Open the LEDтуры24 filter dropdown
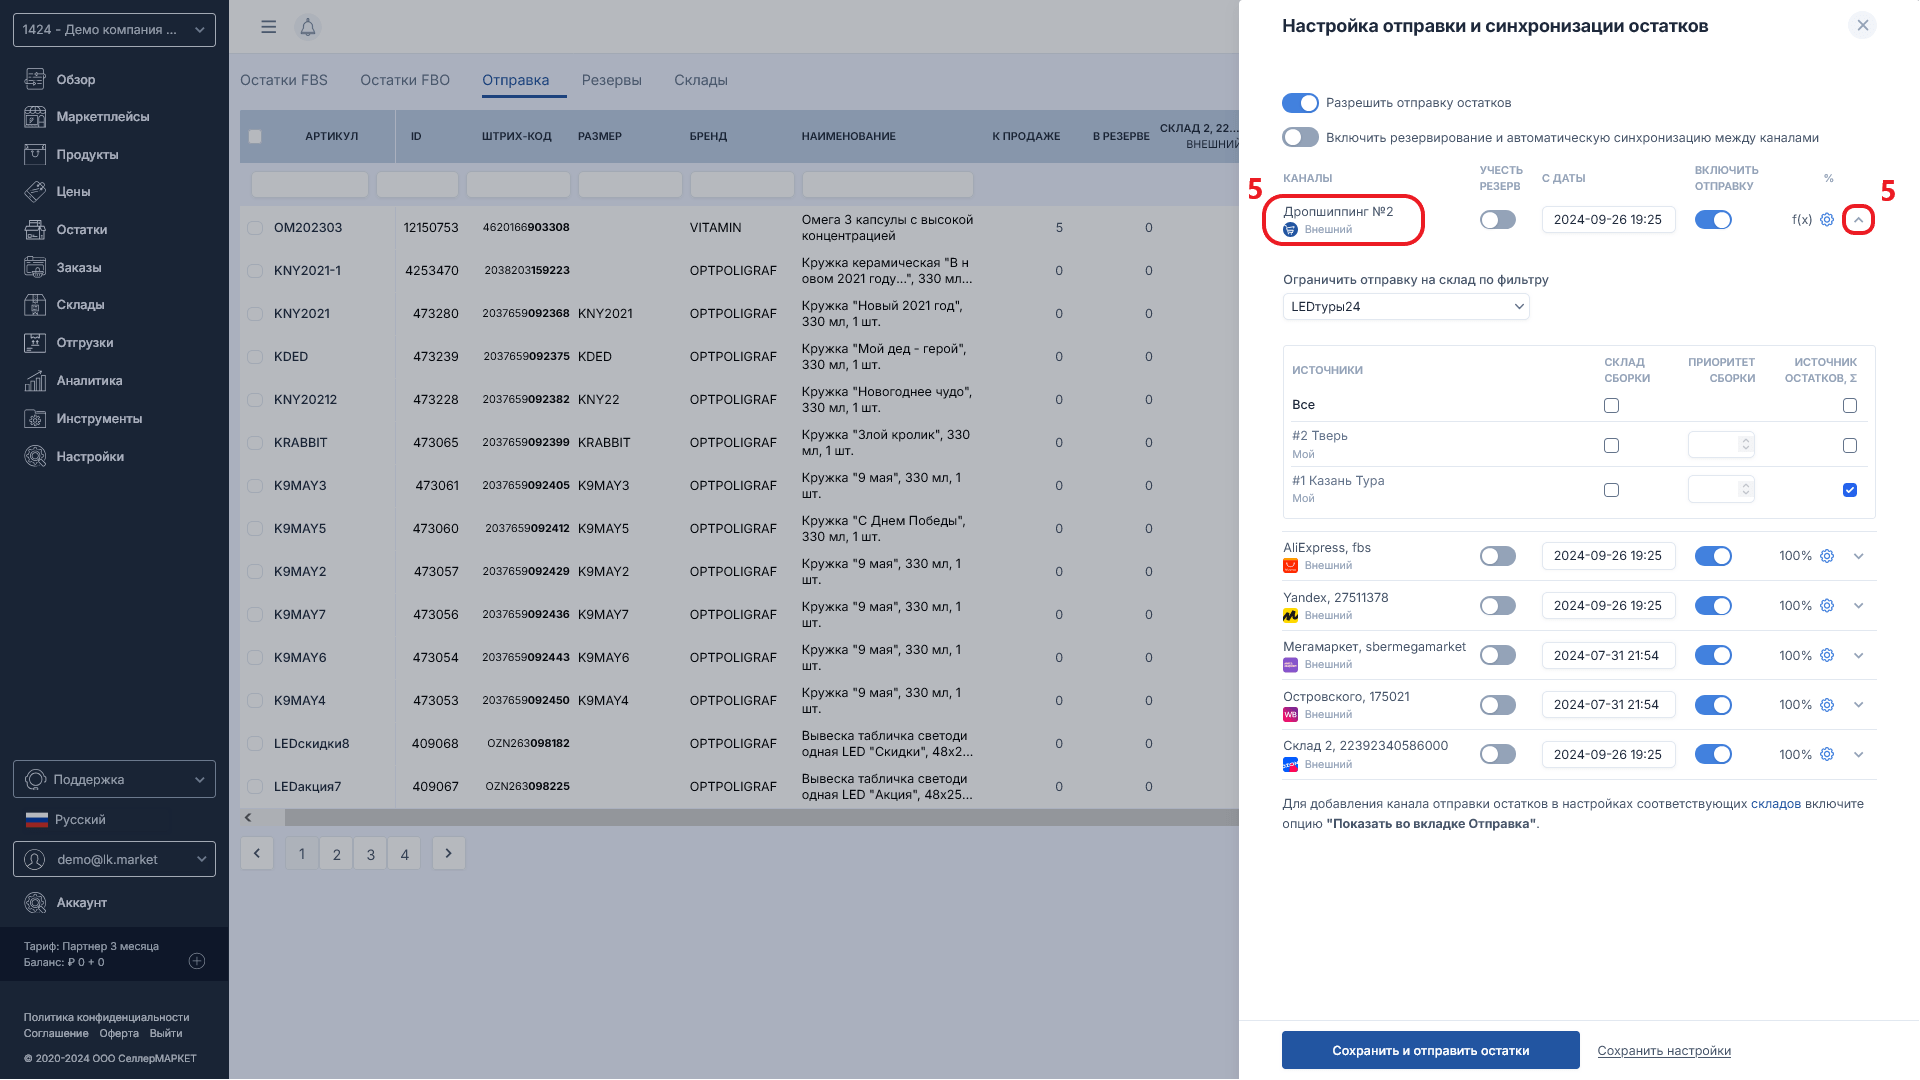This screenshot has width=1920, height=1080. click(1406, 307)
